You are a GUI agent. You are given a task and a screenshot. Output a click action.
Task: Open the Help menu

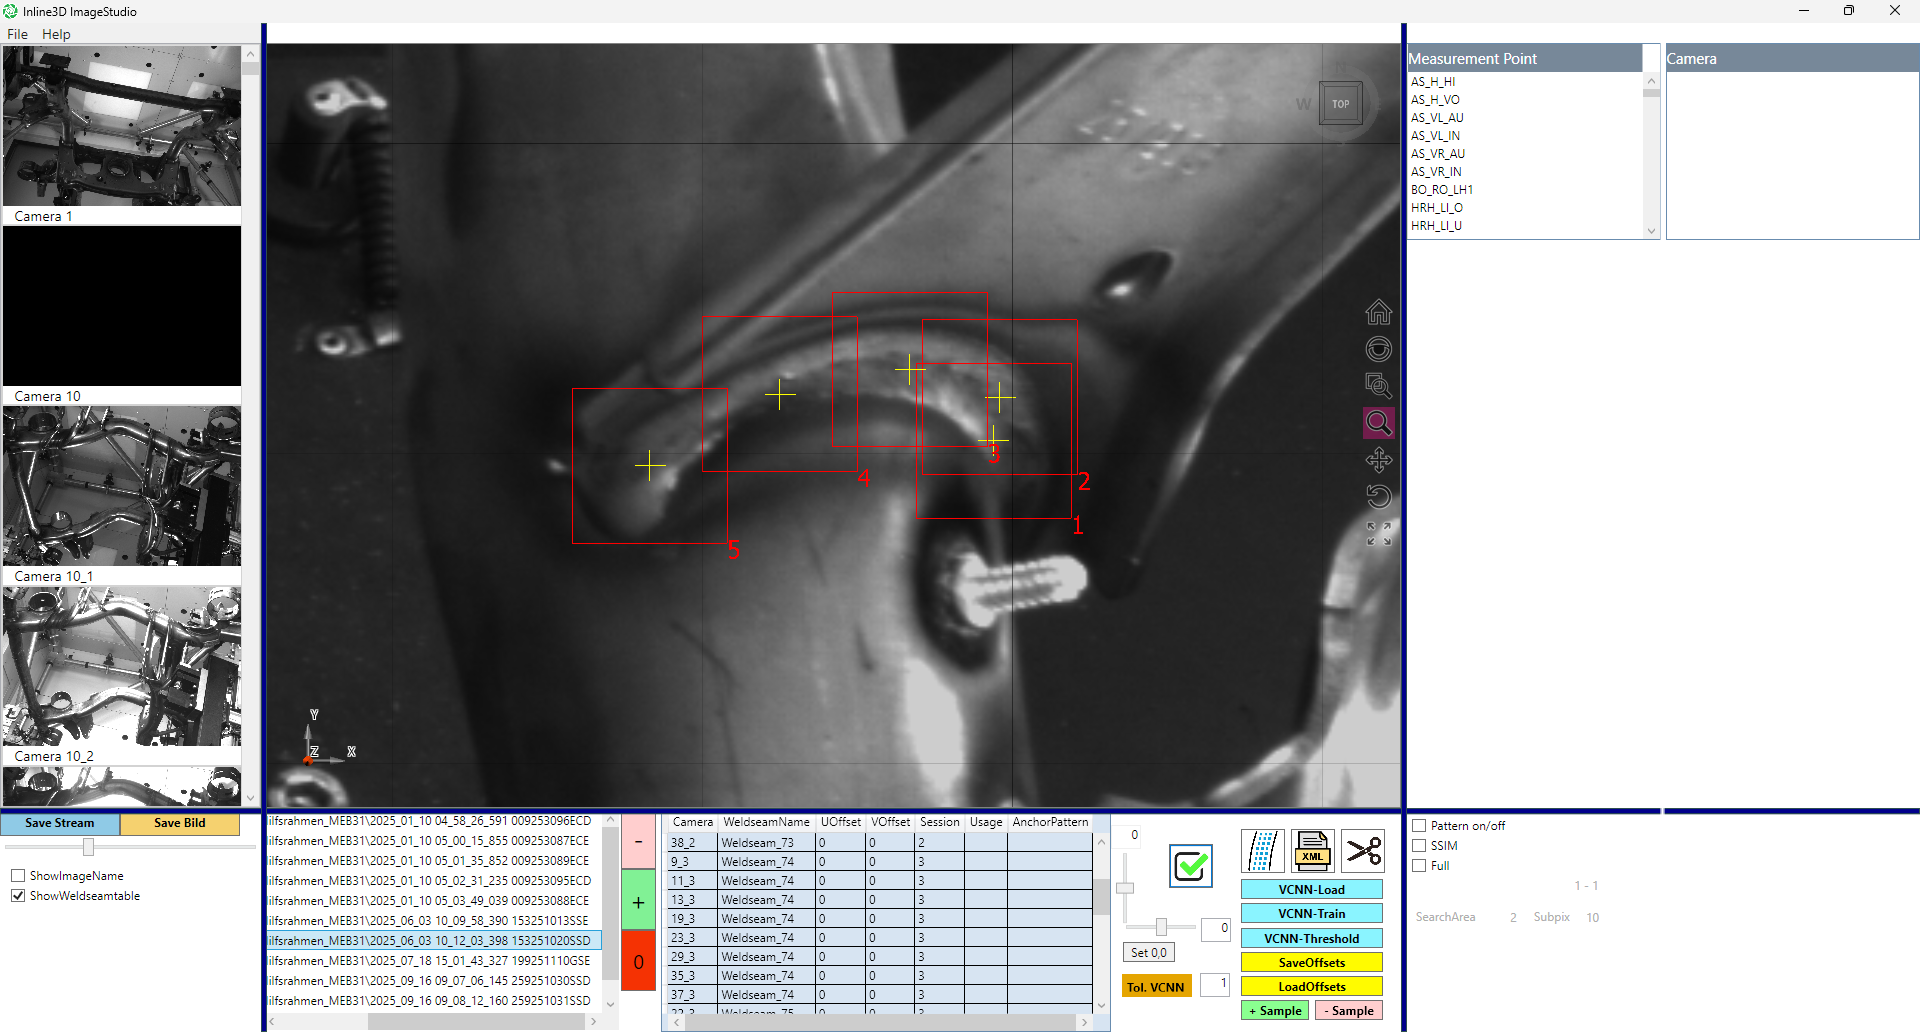click(x=56, y=34)
